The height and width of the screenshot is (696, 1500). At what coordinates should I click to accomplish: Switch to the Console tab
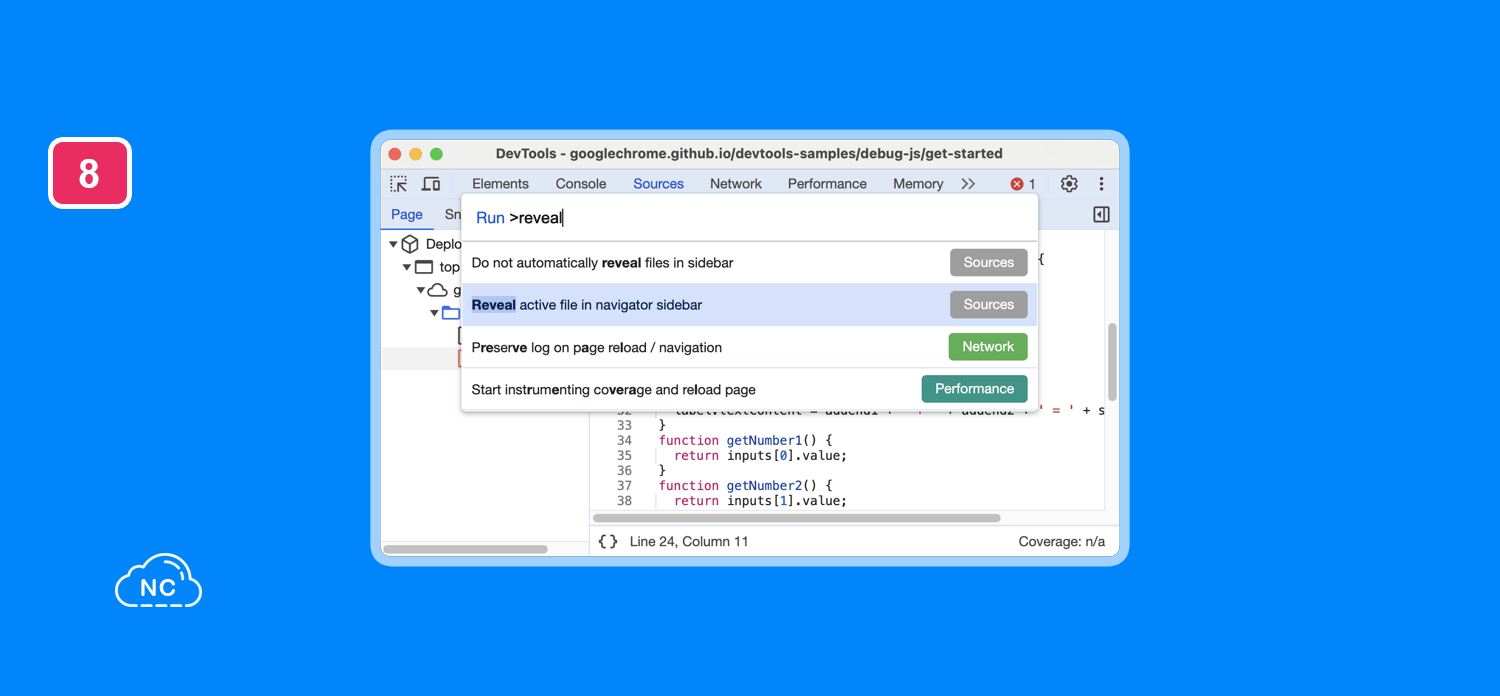click(581, 184)
